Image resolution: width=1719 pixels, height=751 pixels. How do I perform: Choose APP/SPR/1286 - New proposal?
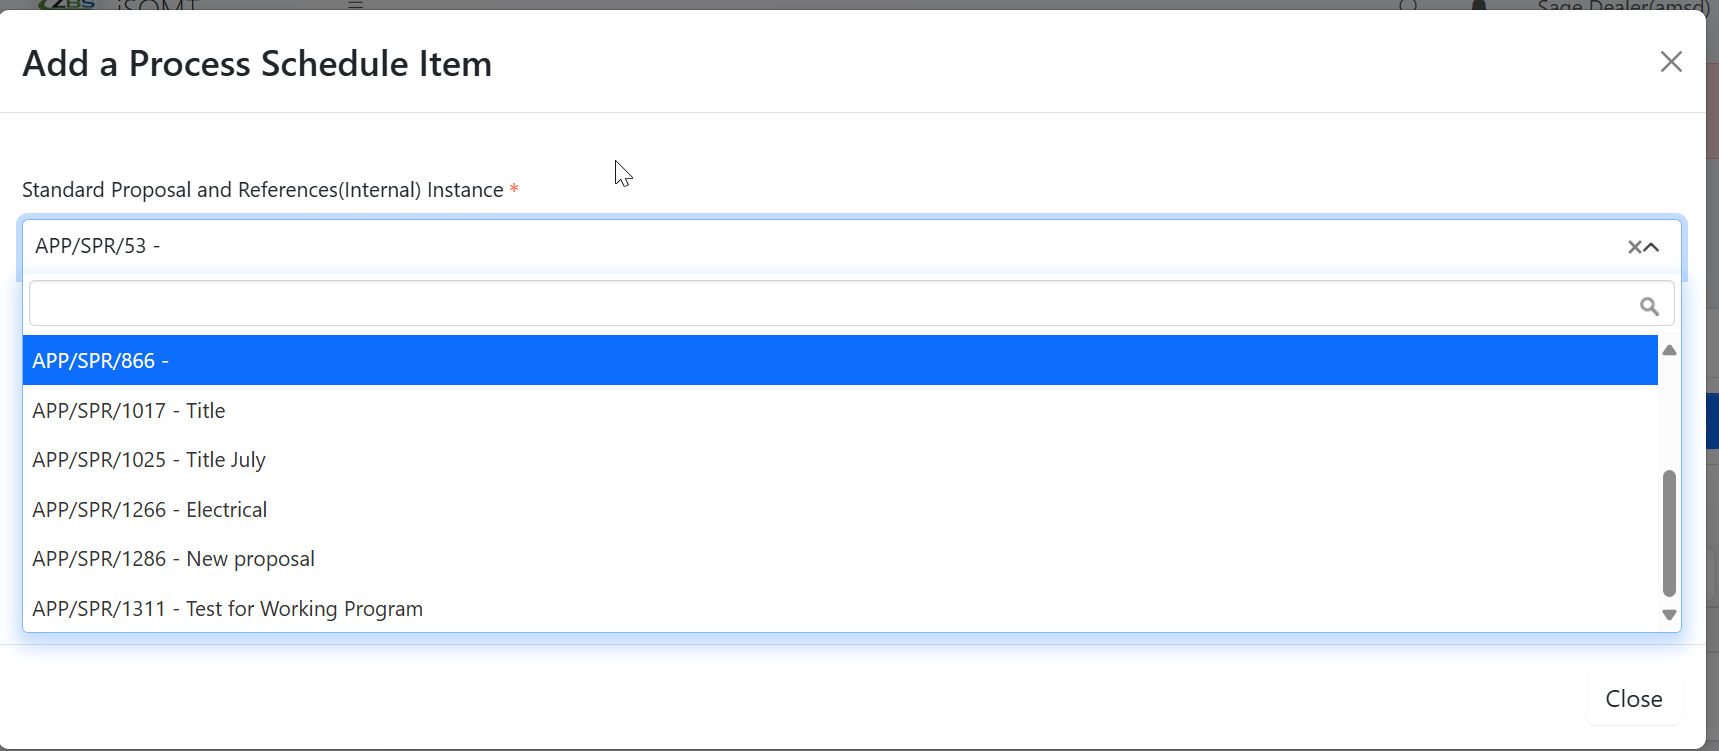174,559
